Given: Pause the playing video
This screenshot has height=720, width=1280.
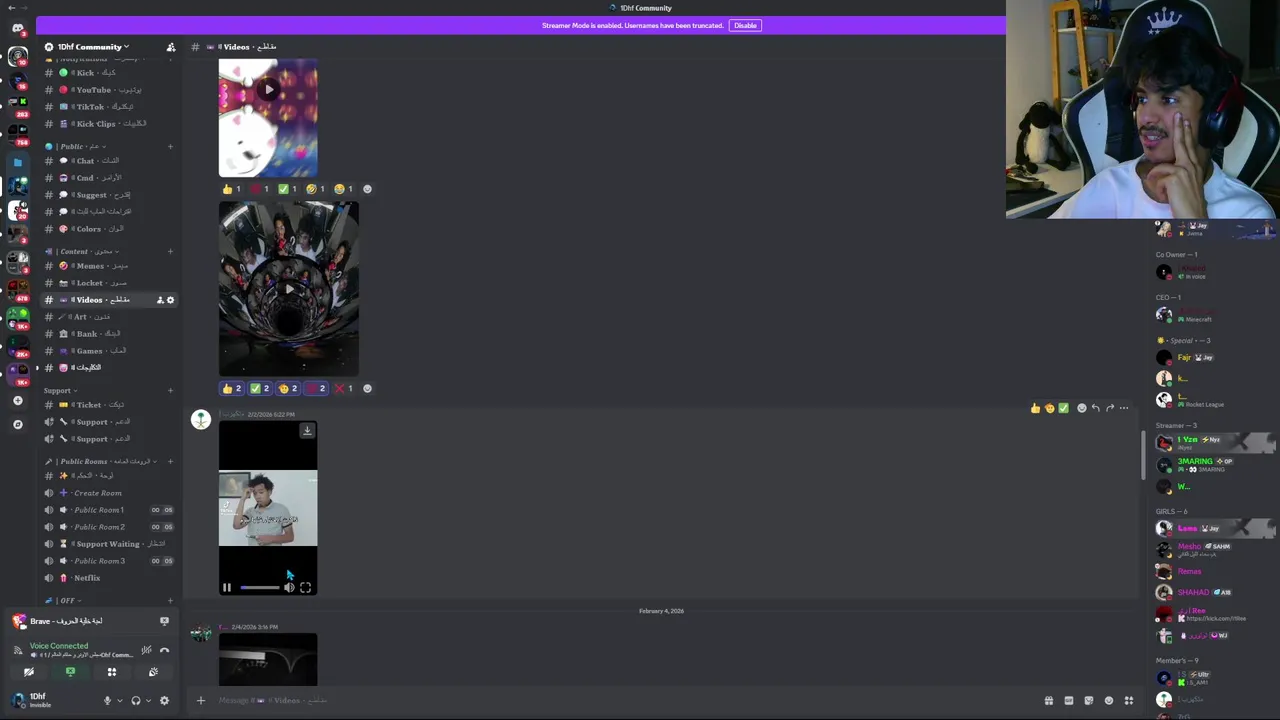Looking at the screenshot, I should 227,588.
